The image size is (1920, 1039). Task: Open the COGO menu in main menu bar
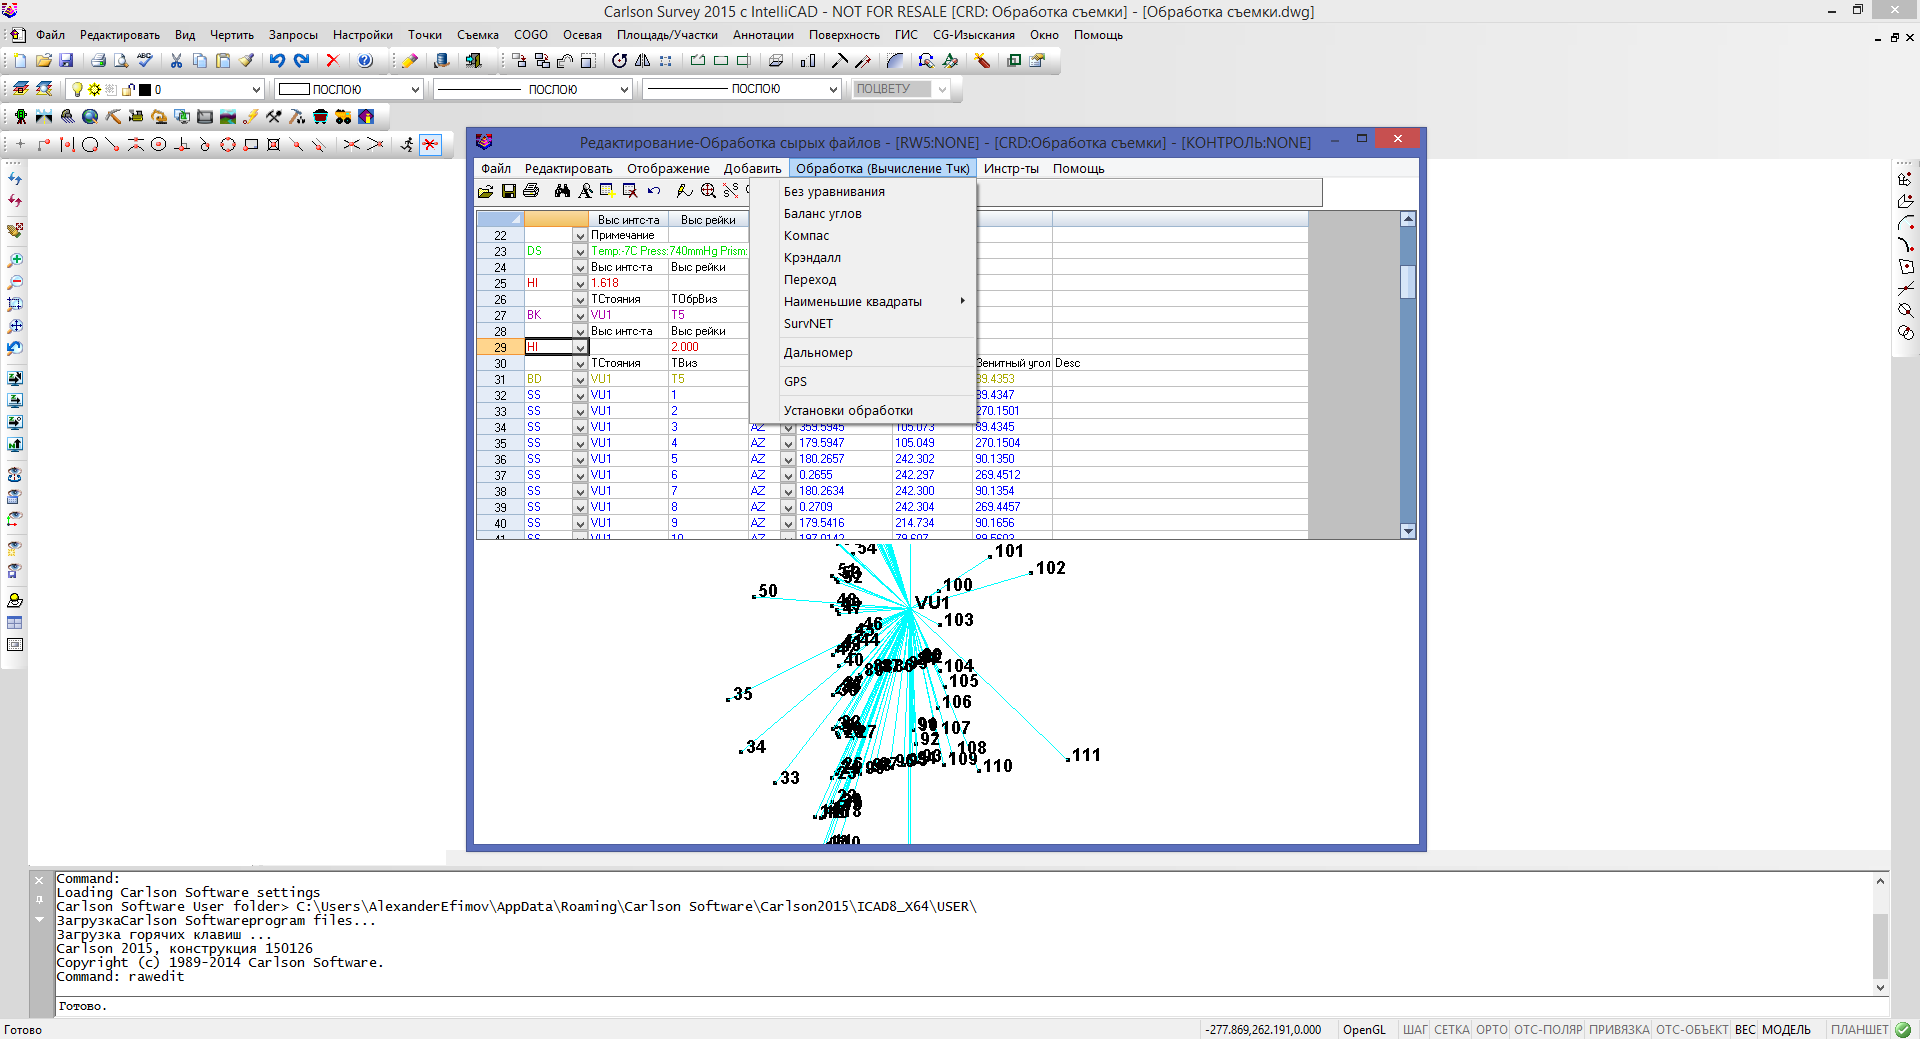click(531, 35)
